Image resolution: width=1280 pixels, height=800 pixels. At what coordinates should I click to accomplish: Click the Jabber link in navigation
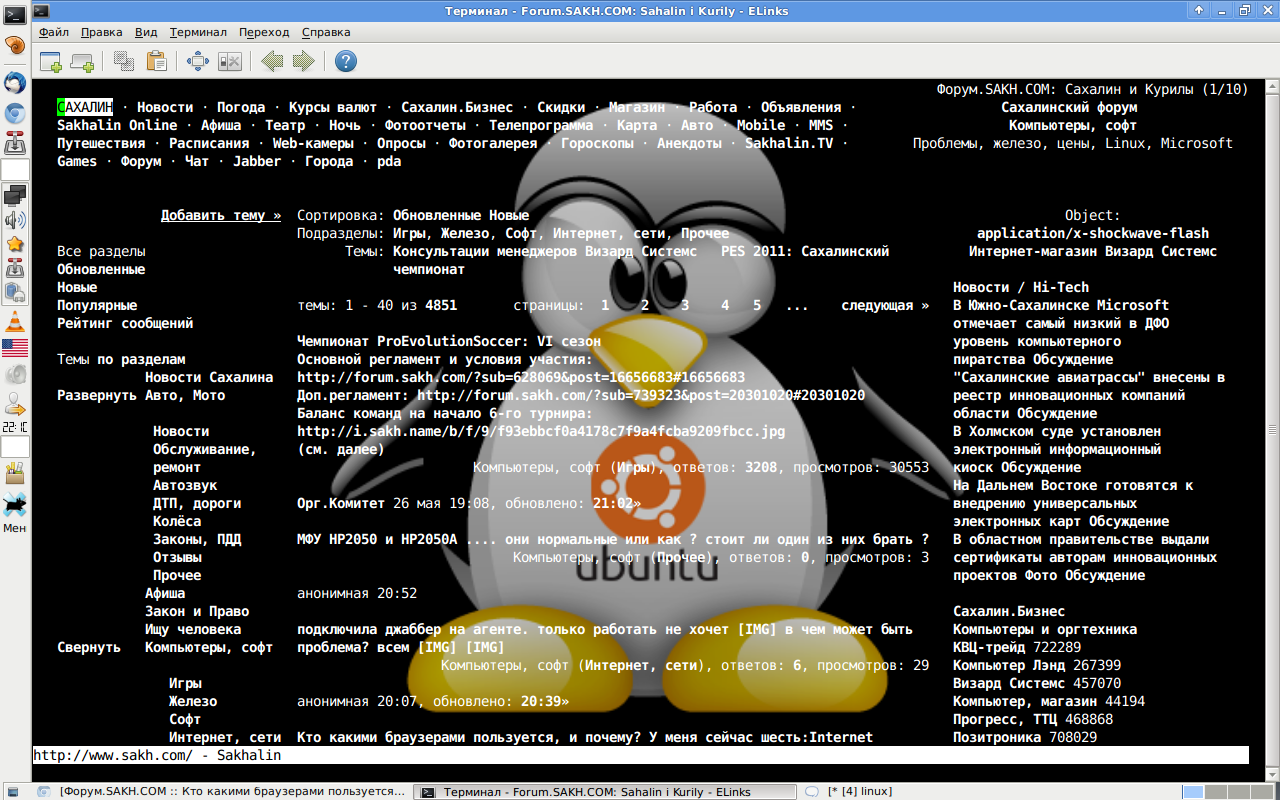pyautogui.click(x=257, y=161)
